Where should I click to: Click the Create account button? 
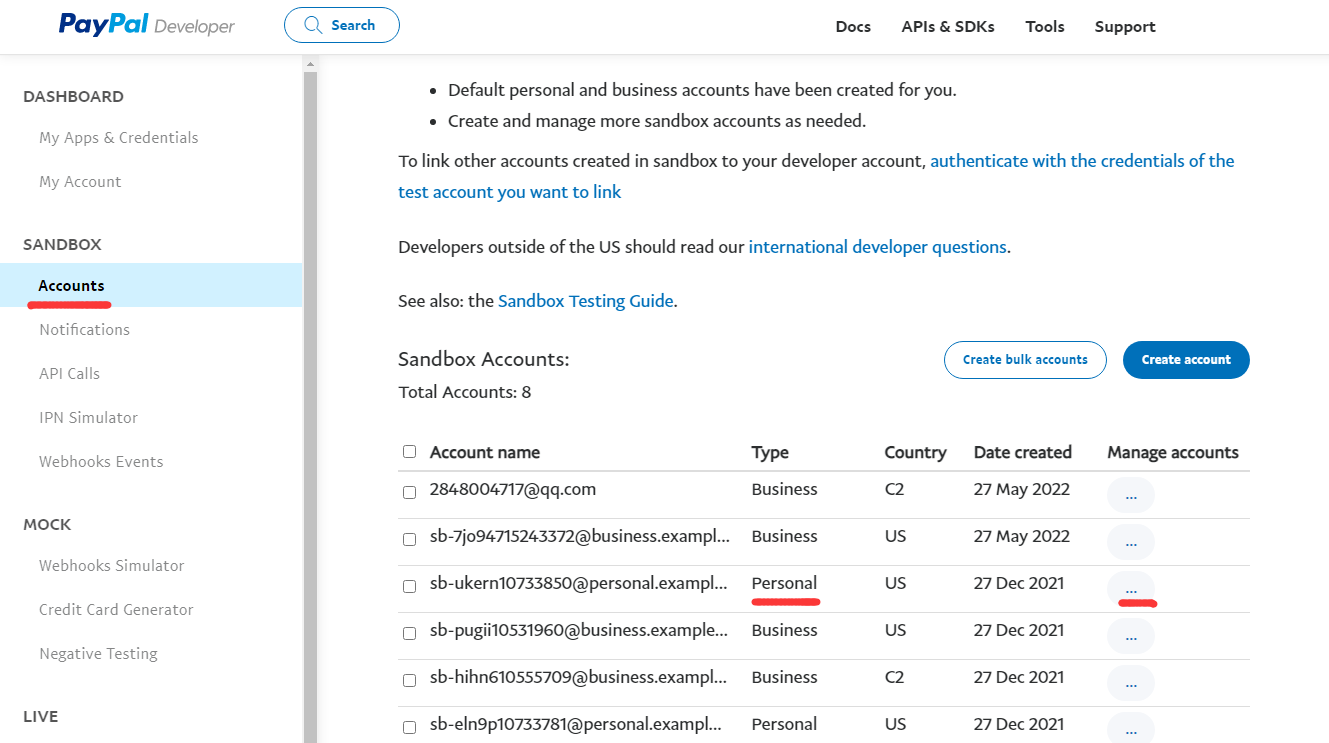(1185, 360)
